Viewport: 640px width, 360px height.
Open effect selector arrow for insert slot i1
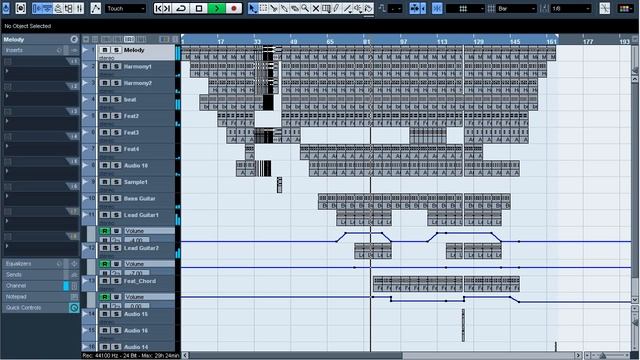[7, 71]
